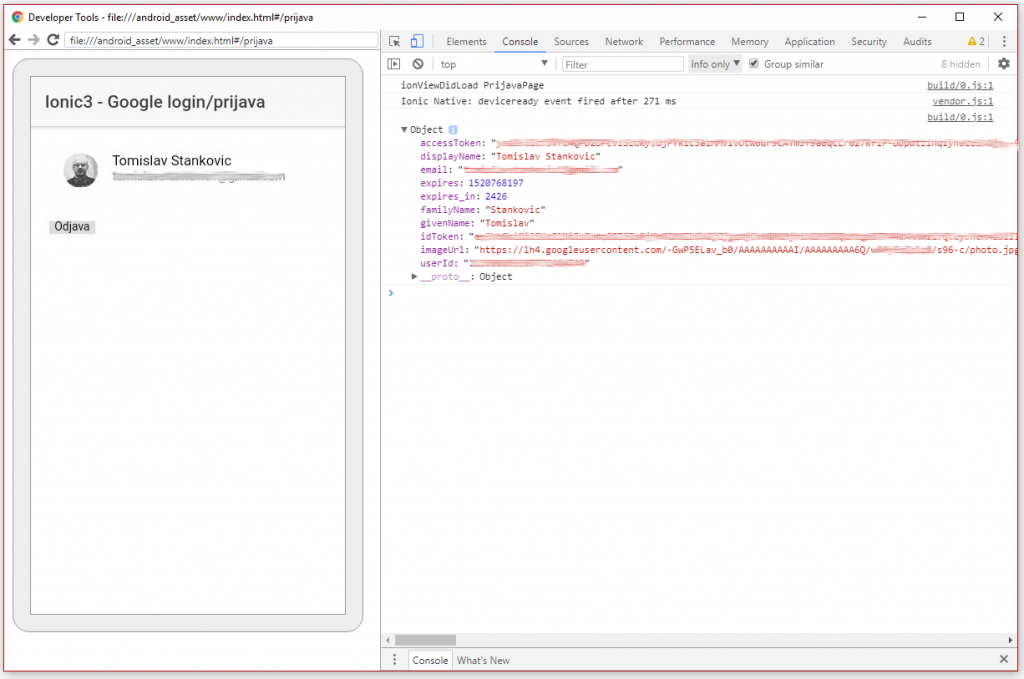Uncheck the Group similar checkbox
This screenshot has height=679, width=1024.
[754, 64]
